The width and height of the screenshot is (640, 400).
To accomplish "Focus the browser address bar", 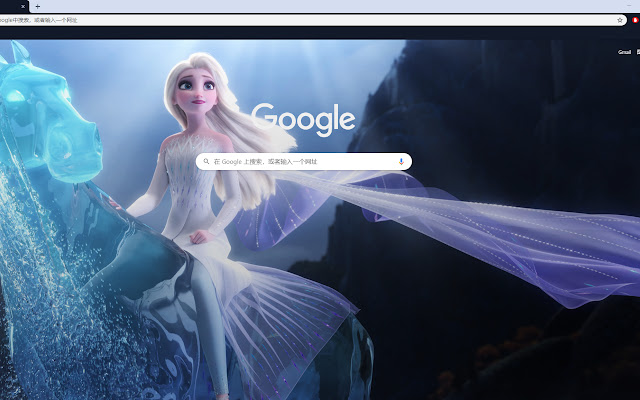I will pyautogui.click(x=313, y=20).
